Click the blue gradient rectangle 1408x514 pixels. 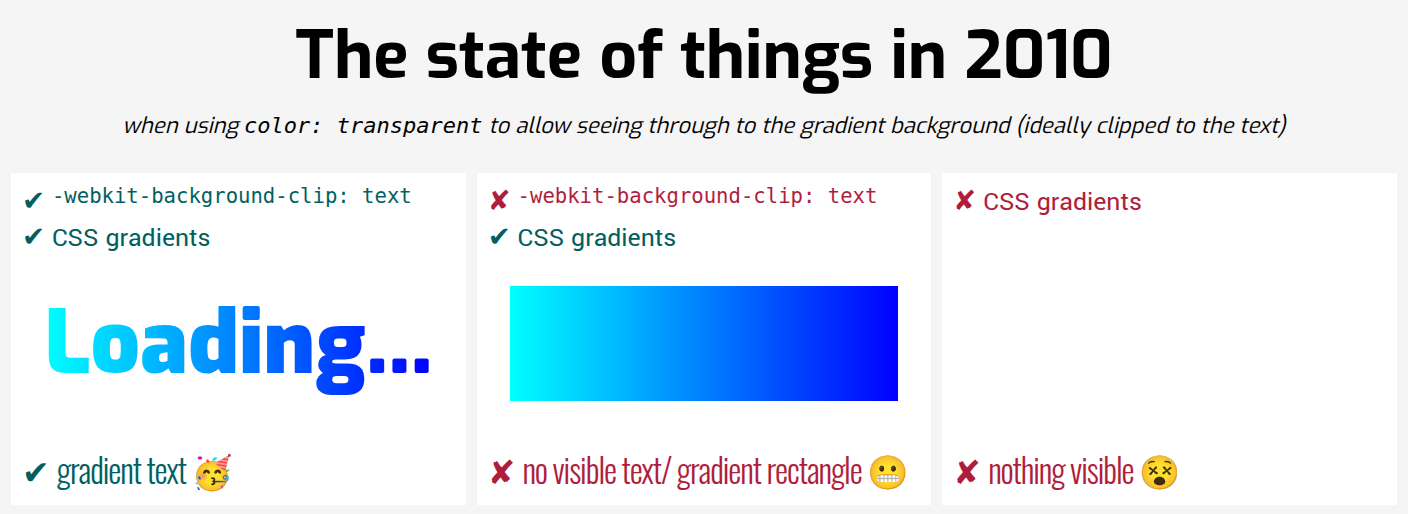pos(704,343)
